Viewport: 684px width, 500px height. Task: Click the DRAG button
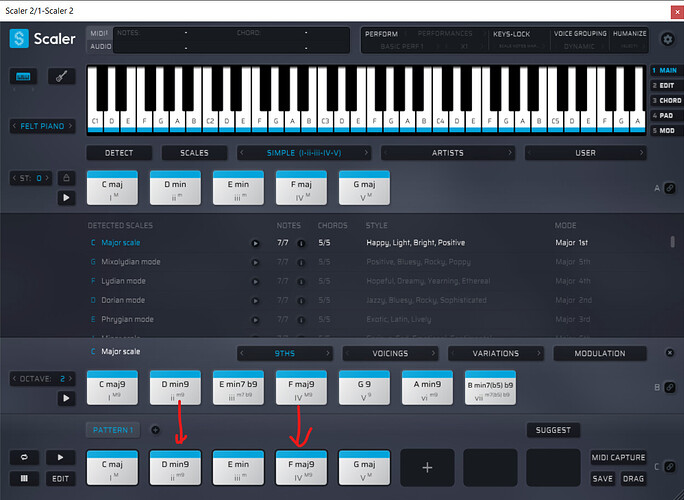[633, 479]
